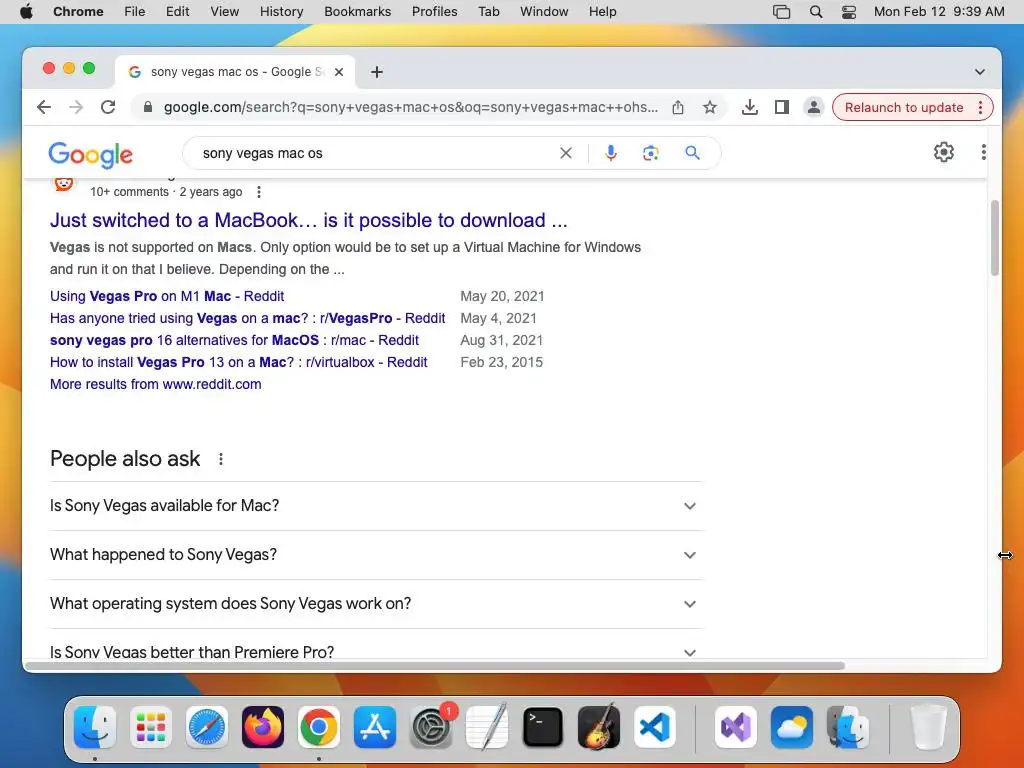Submit search with magnifier icon

click(692, 153)
